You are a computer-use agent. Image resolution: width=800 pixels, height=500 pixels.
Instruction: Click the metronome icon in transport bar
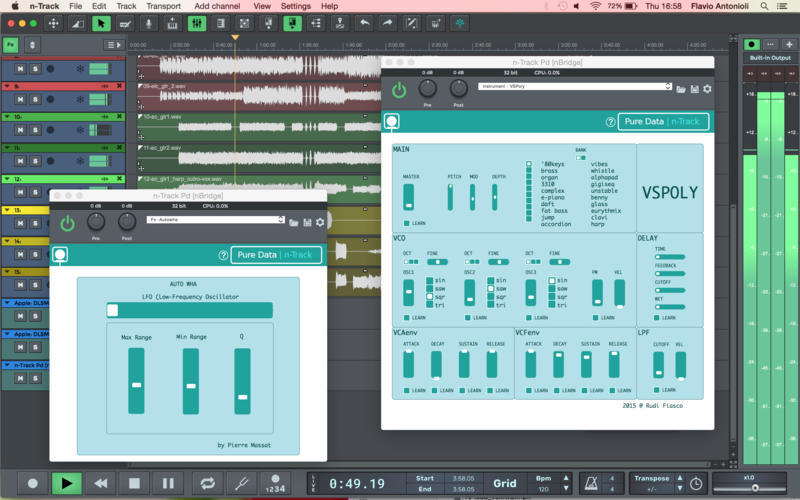[591, 483]
